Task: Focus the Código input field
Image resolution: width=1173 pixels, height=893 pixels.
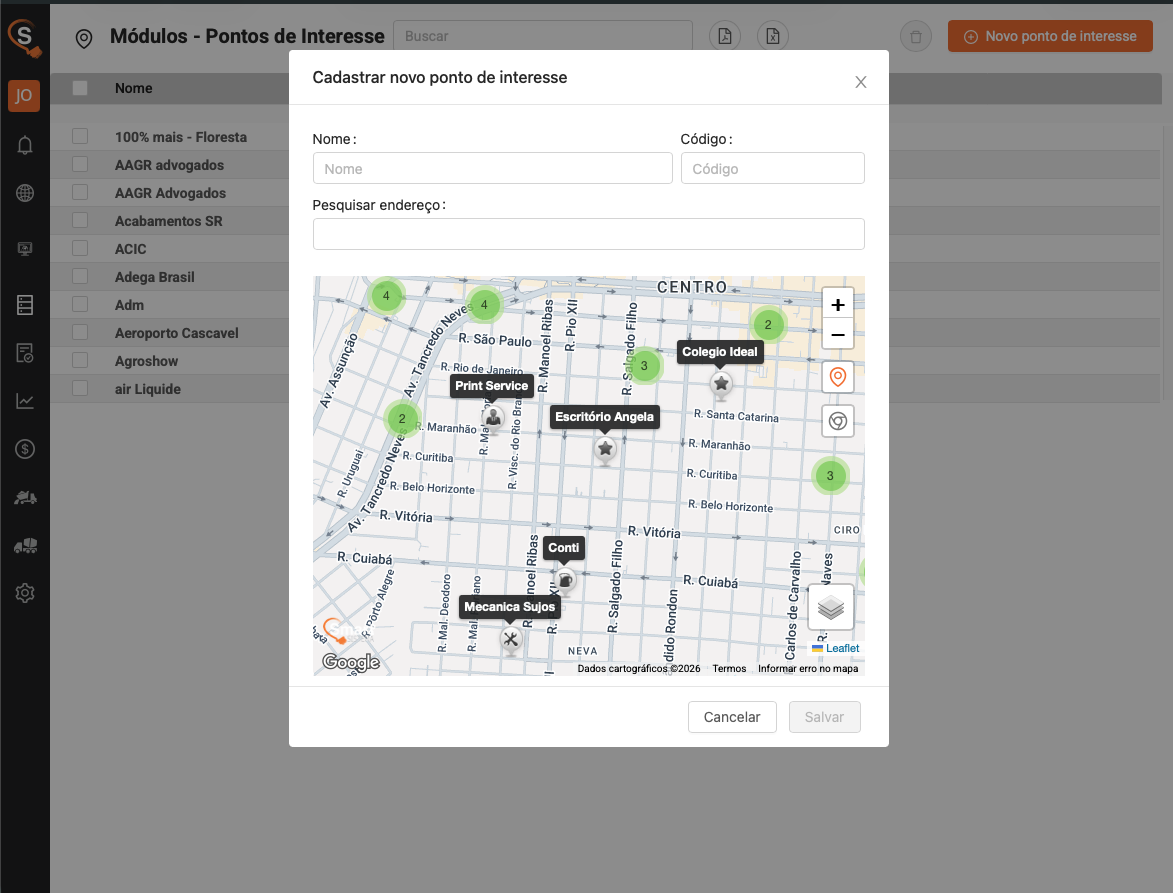Action: point(773,168)
